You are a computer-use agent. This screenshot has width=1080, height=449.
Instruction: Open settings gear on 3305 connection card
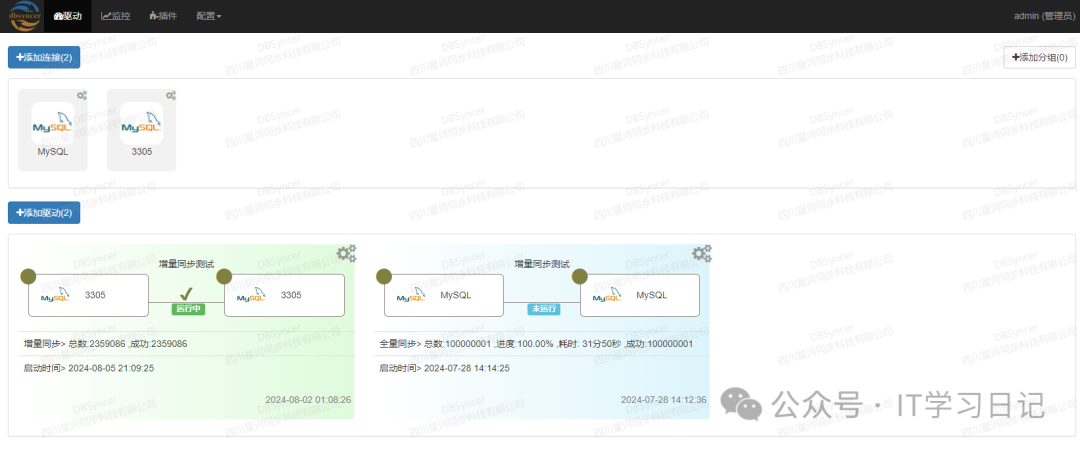(x=171, y=96)
